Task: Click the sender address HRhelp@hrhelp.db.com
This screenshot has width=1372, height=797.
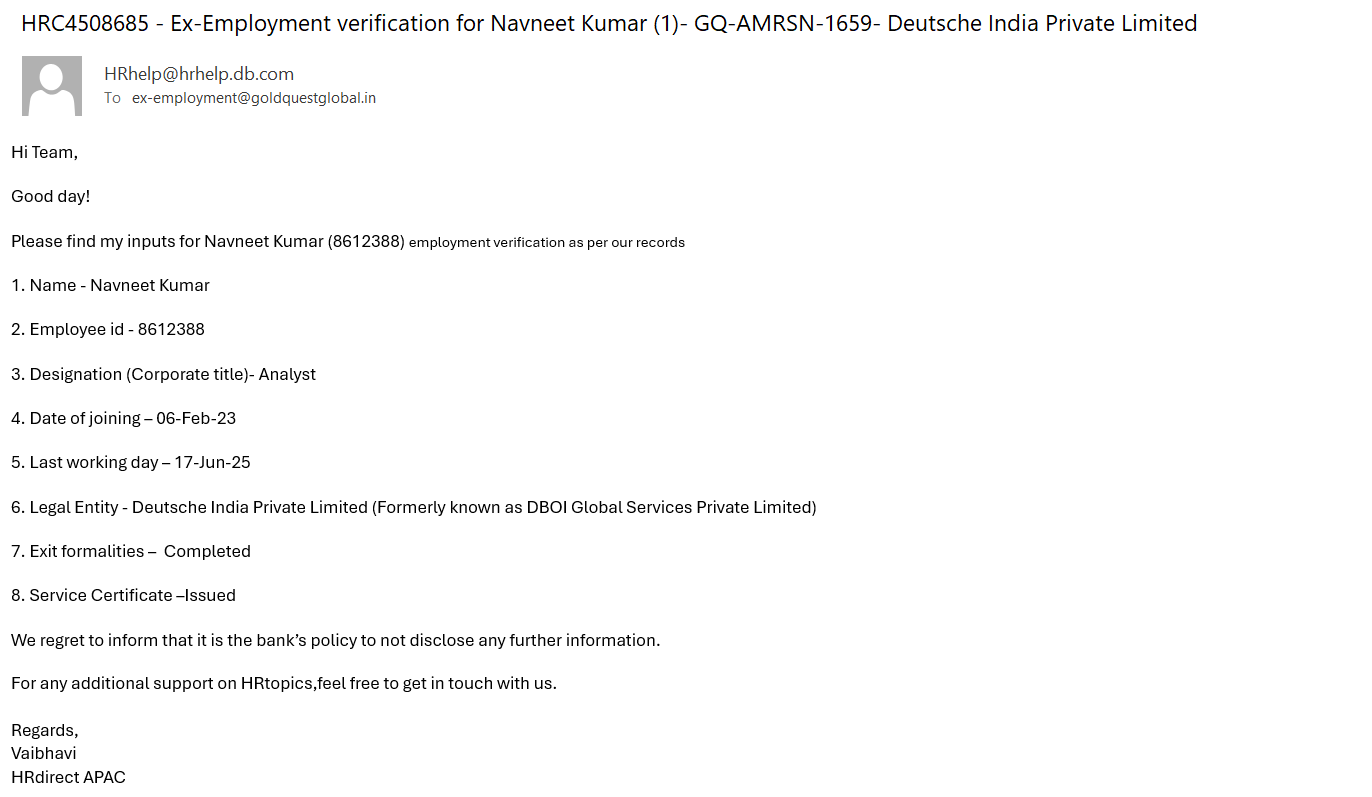Action: pyautogui.click(x=199, y=74)
